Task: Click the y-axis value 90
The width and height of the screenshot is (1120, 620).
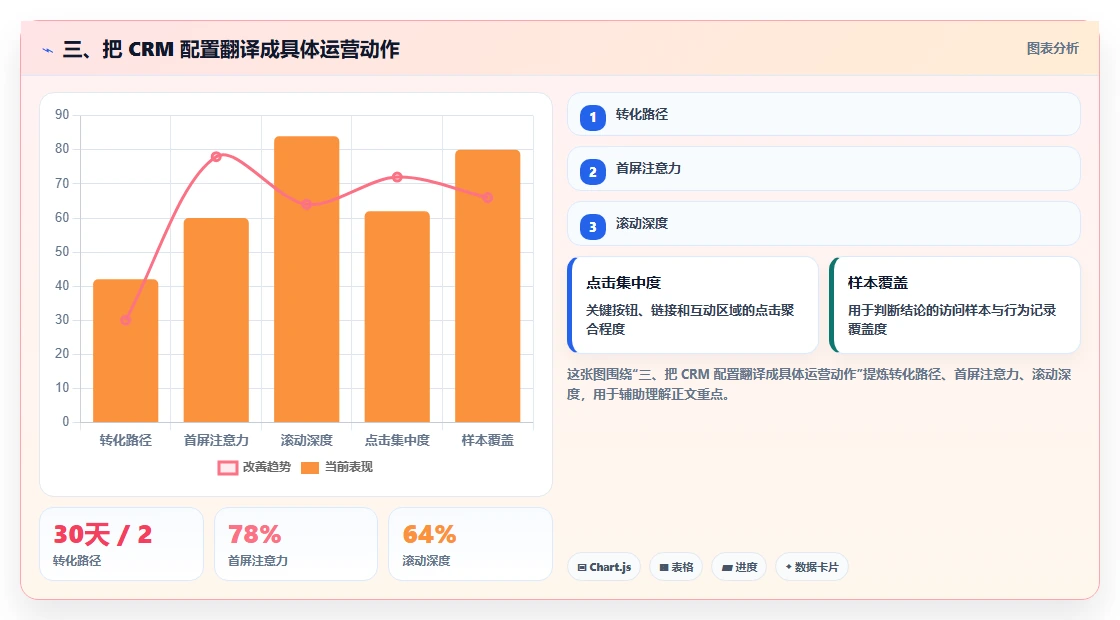Action: point(62,114)
